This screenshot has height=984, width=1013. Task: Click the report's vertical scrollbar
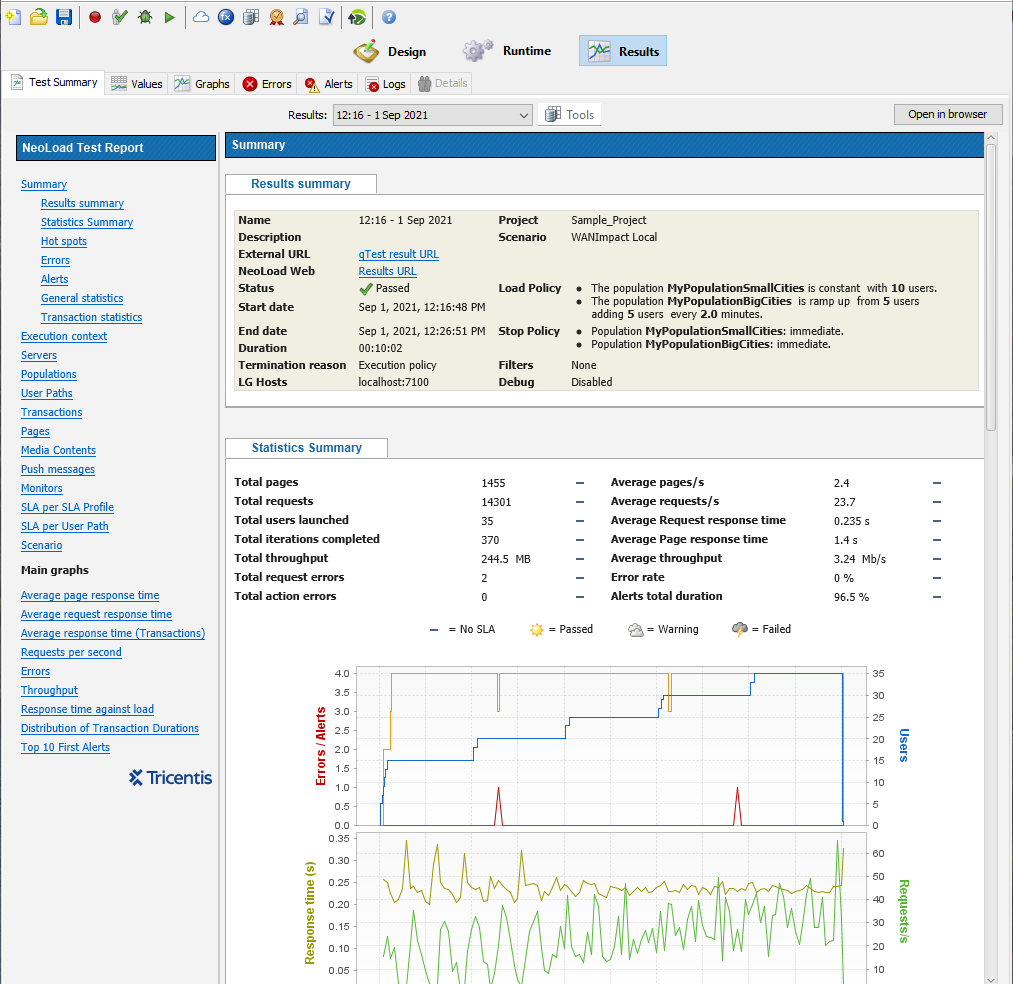pos(991,287)
